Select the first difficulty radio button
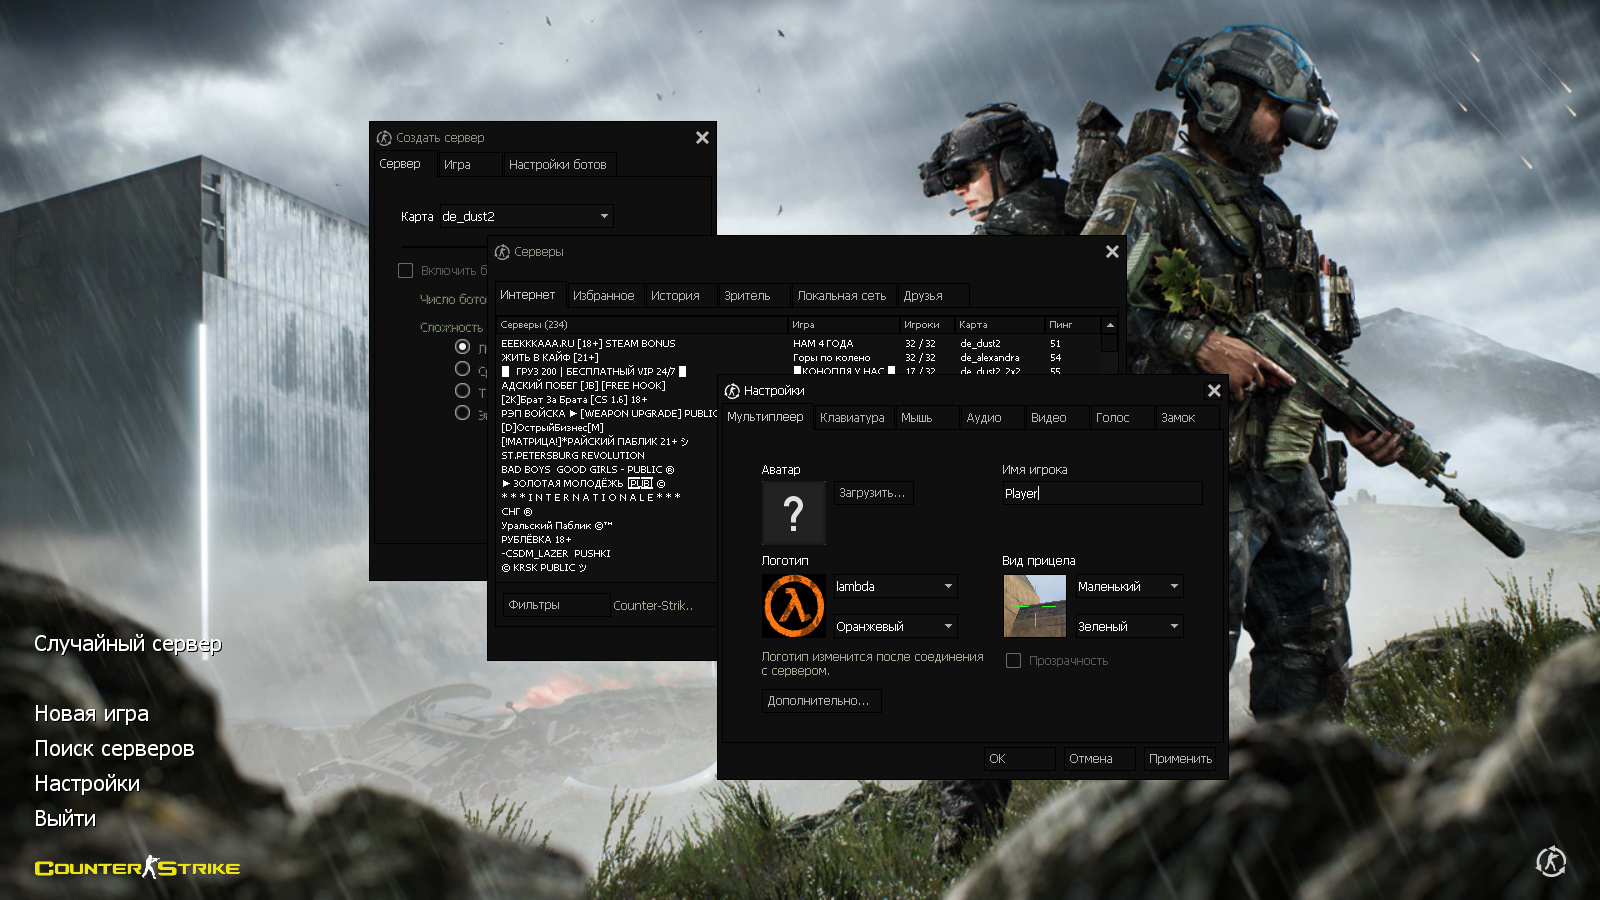The image size is (1600, 900). click(462, 347)
